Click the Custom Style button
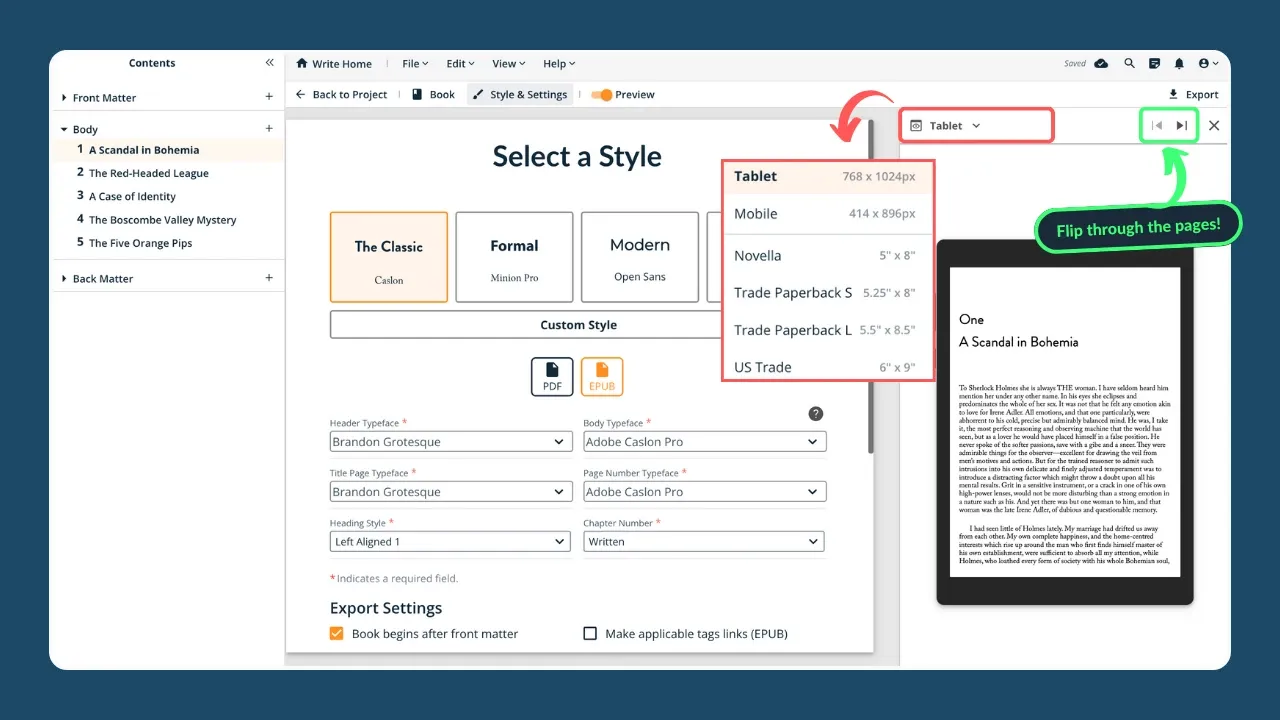The height and width of the screenshot is (720, 1280). pyautogui.click(x=578, y=325)
